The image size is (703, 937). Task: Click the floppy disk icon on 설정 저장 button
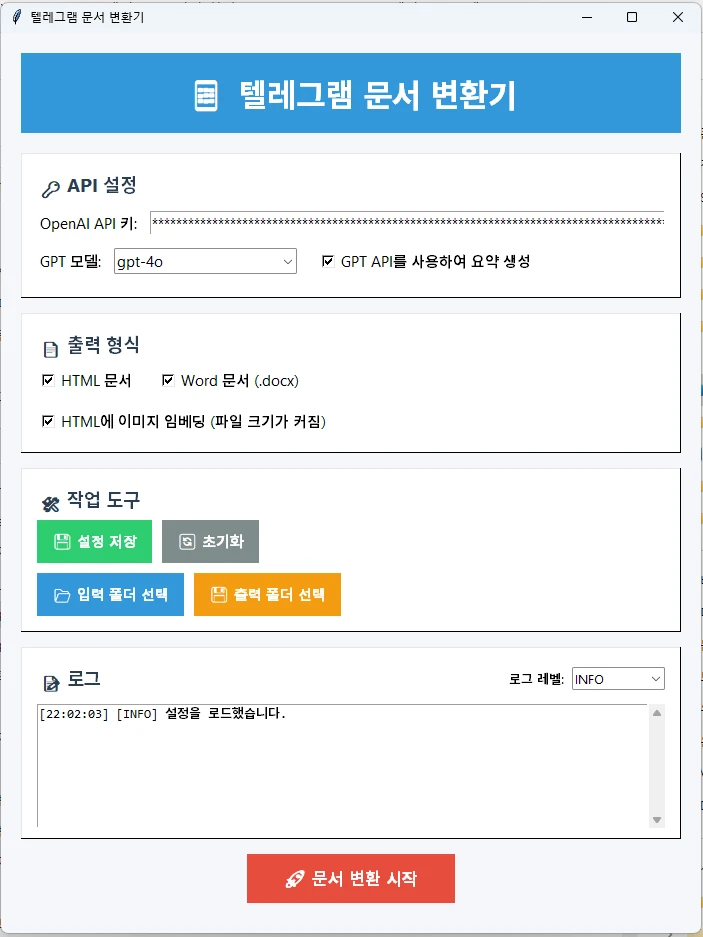(x=63, y=540)
